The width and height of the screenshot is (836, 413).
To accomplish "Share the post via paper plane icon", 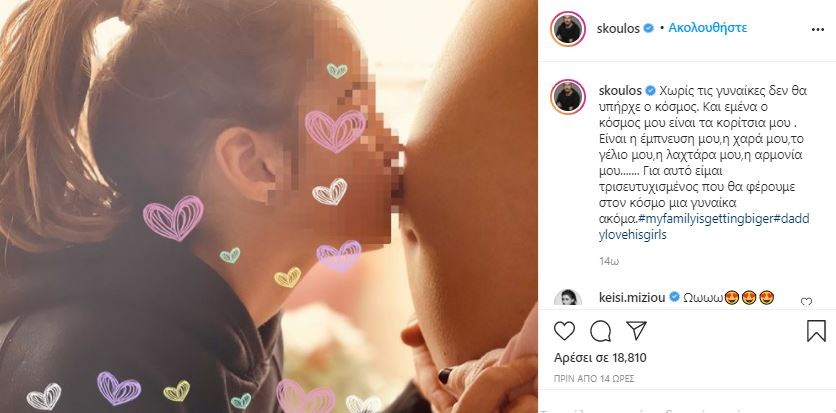I will [636, 330].
